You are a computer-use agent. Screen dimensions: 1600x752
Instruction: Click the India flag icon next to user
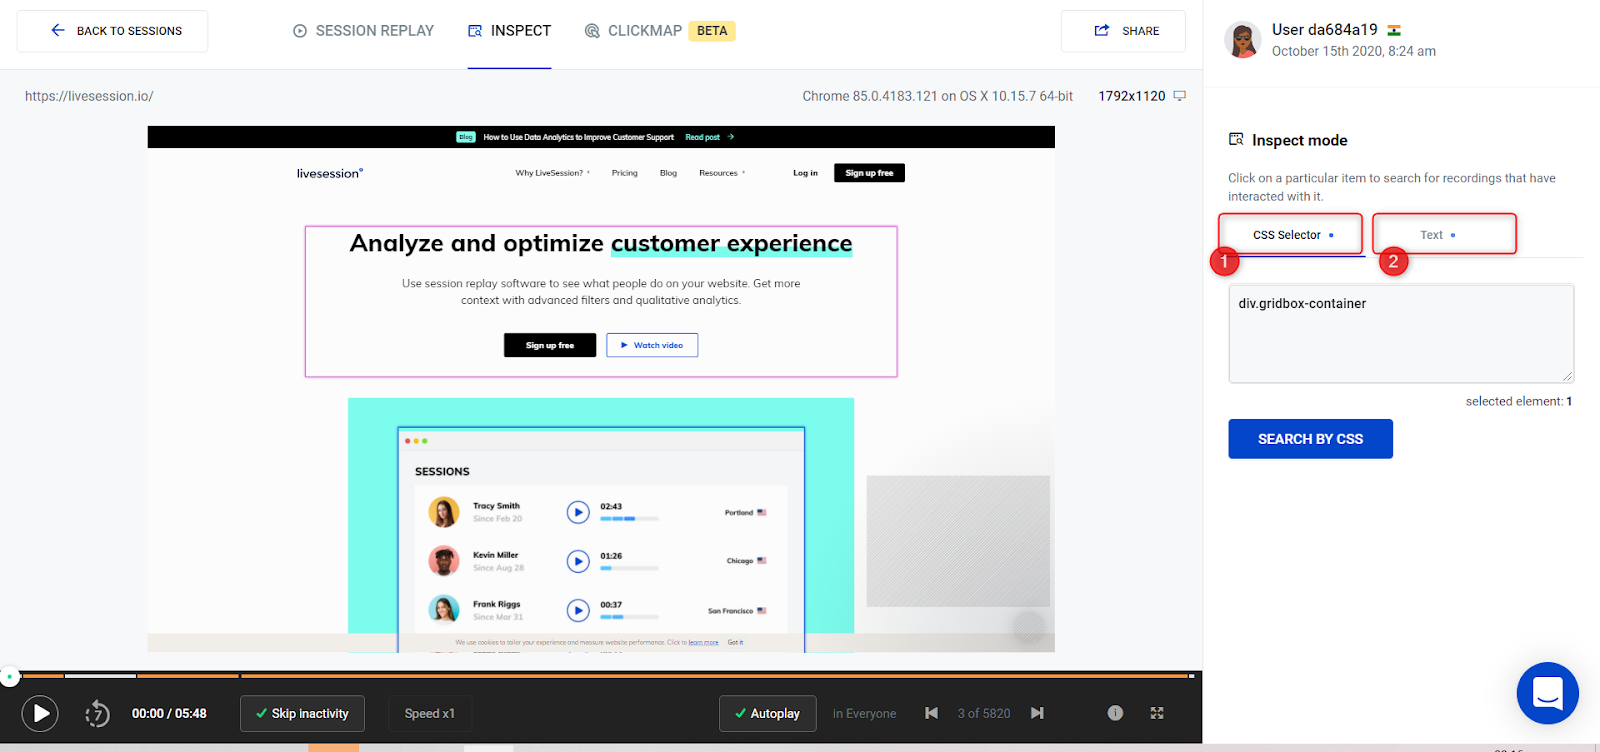point(1394,31)
